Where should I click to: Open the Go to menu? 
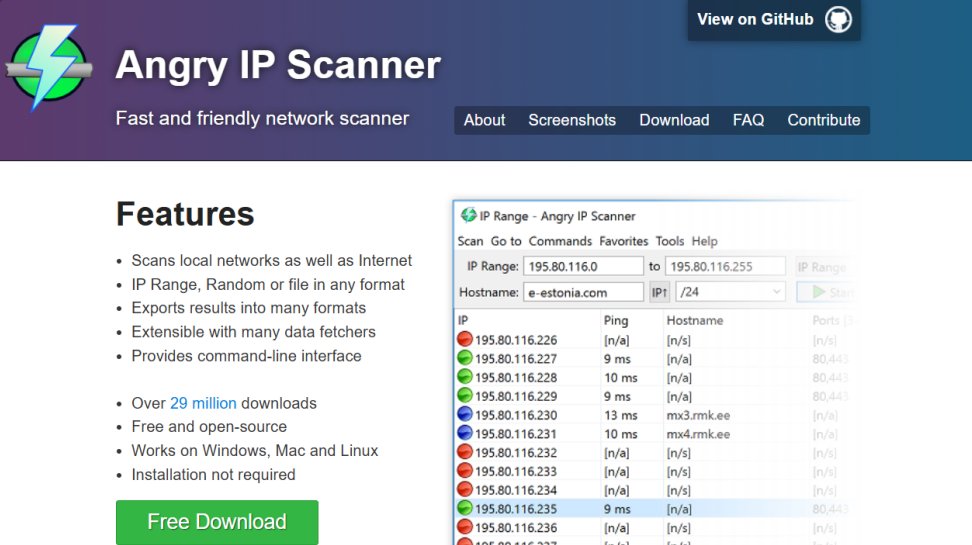tap(506, 241)
